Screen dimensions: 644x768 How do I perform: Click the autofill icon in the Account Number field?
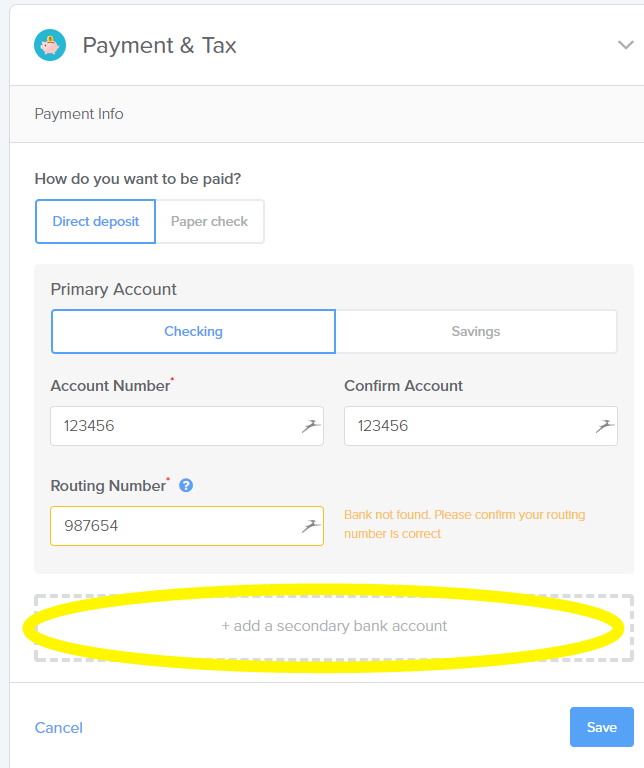310,426
